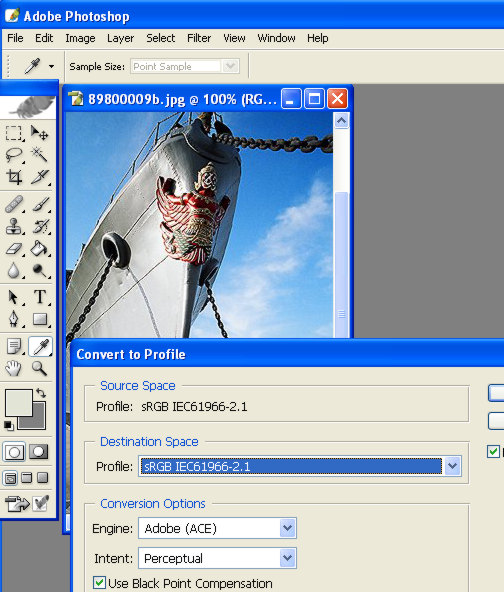Maximize the 89800009b.jpg document window
Viewport: 504px width, 592px height.
[314, 99]
